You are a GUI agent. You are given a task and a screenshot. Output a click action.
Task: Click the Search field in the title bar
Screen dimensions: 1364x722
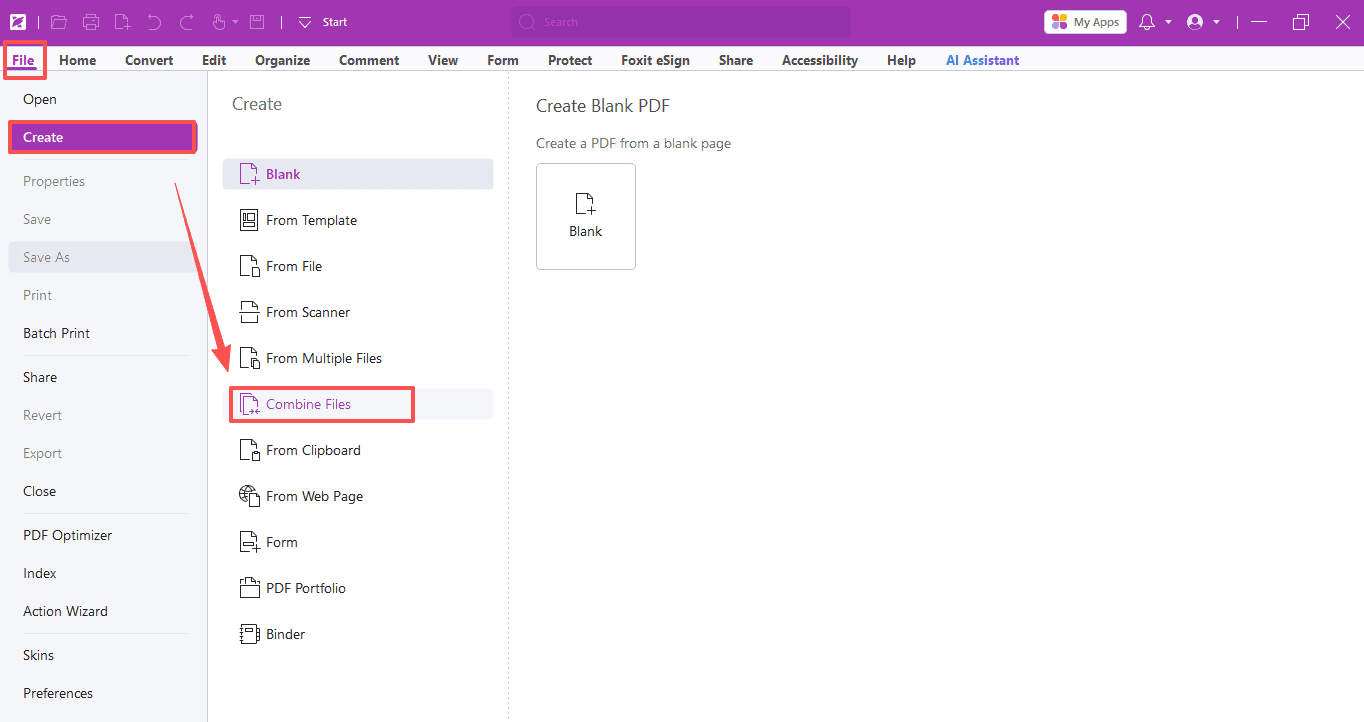pos(681,22)
